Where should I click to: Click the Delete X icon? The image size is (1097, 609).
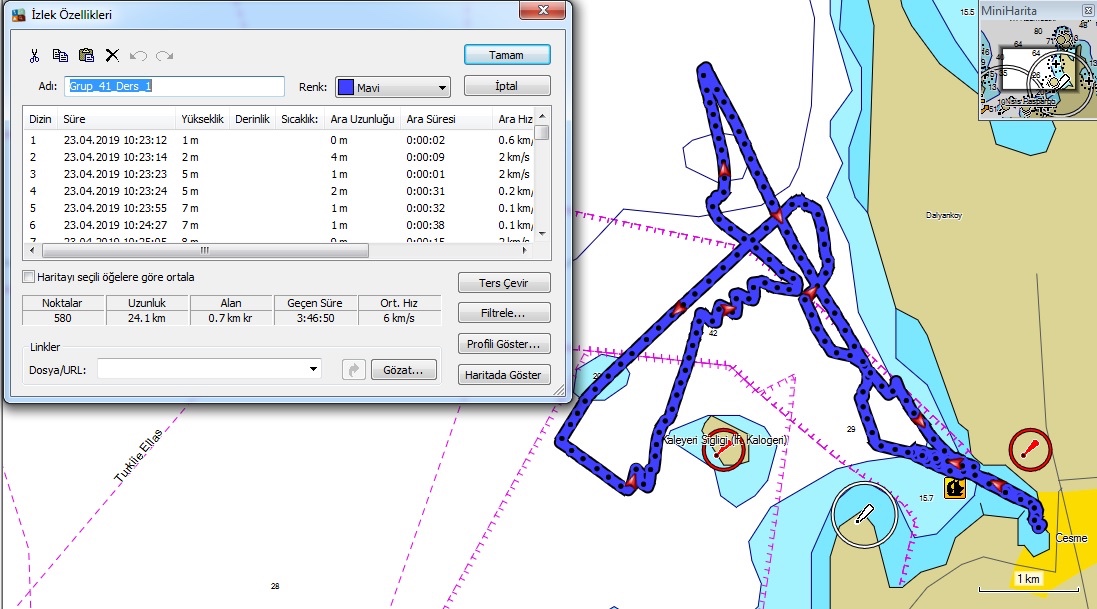coord(112,55)
